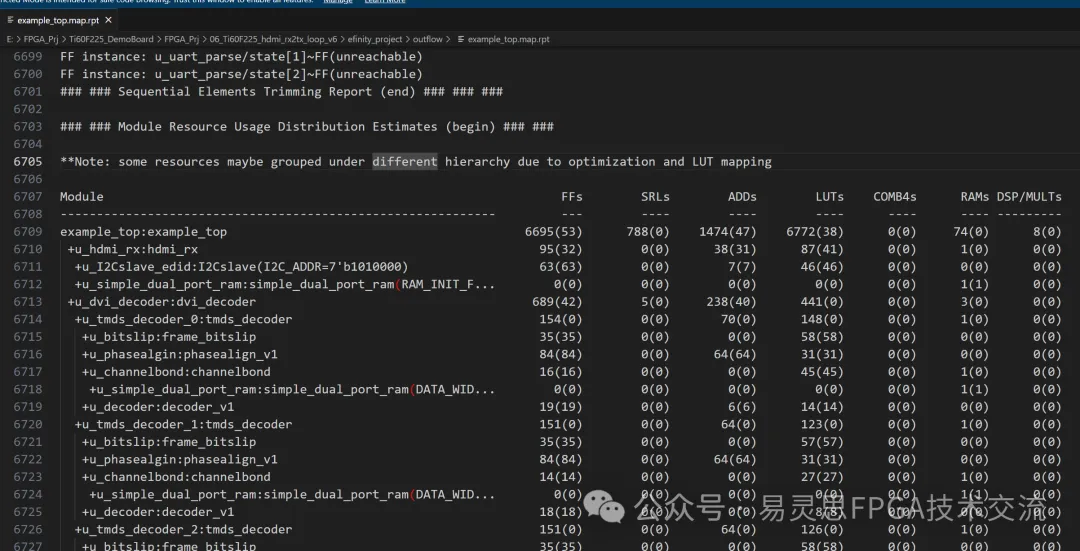The height and width of the screenshot is (551, 1080).
Task: Click the file icon on the editor tab
Action: [10, 21]
